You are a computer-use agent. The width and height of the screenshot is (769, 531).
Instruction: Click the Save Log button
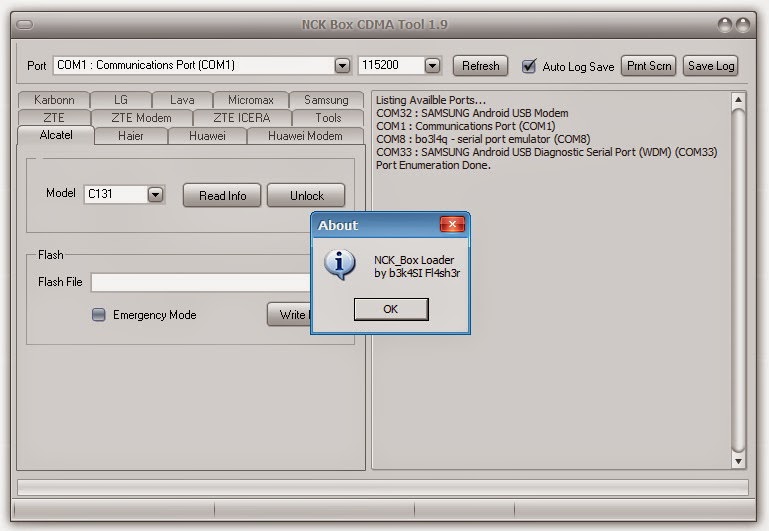(711, 66)
